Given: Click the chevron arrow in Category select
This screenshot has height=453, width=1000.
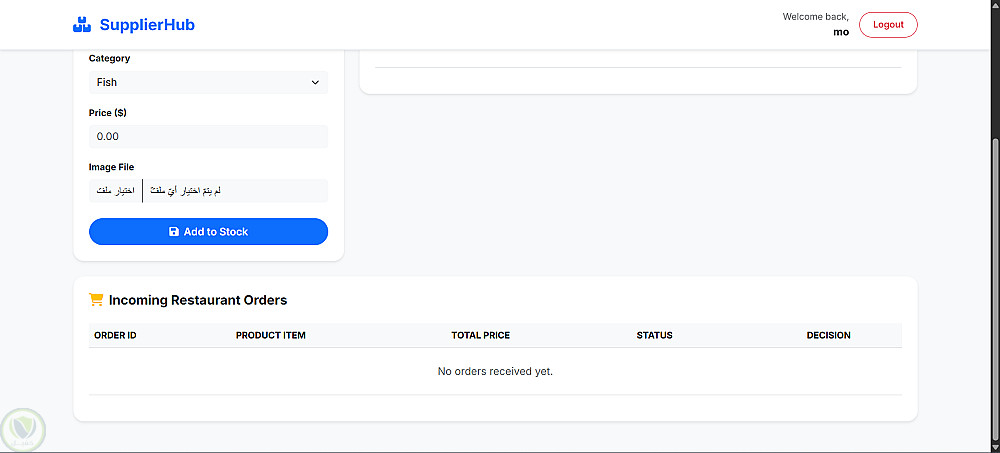Looking at the screenshot, I should [x=315, y=82].
